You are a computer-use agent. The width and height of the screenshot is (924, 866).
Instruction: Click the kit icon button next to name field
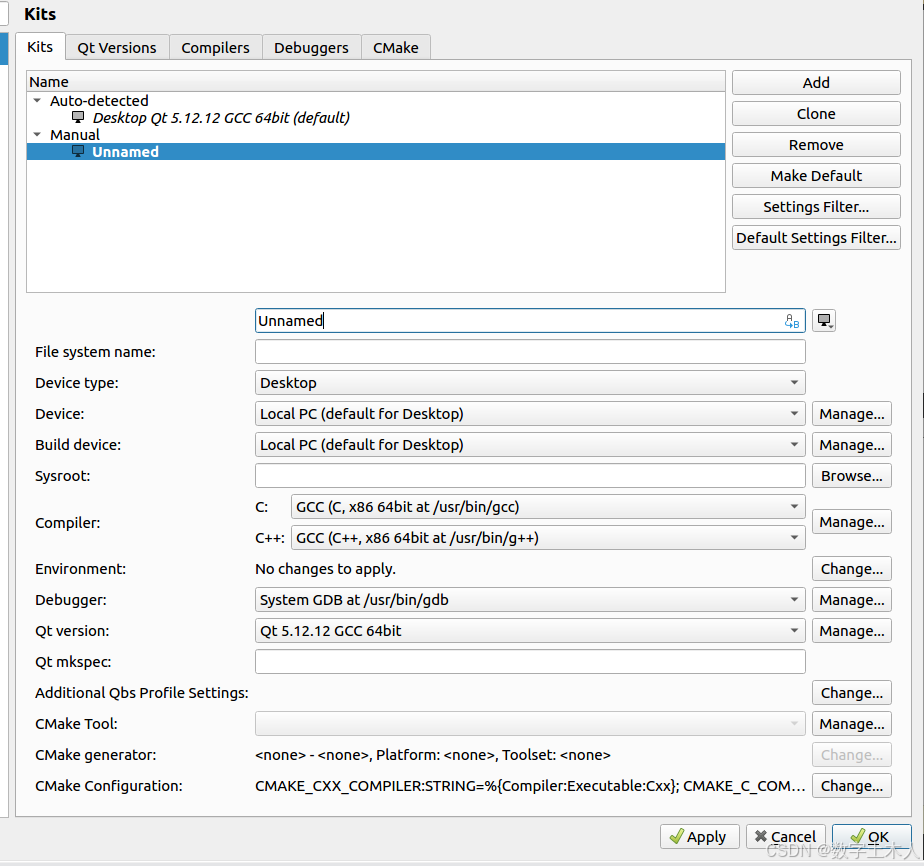(x=823, y=320)
